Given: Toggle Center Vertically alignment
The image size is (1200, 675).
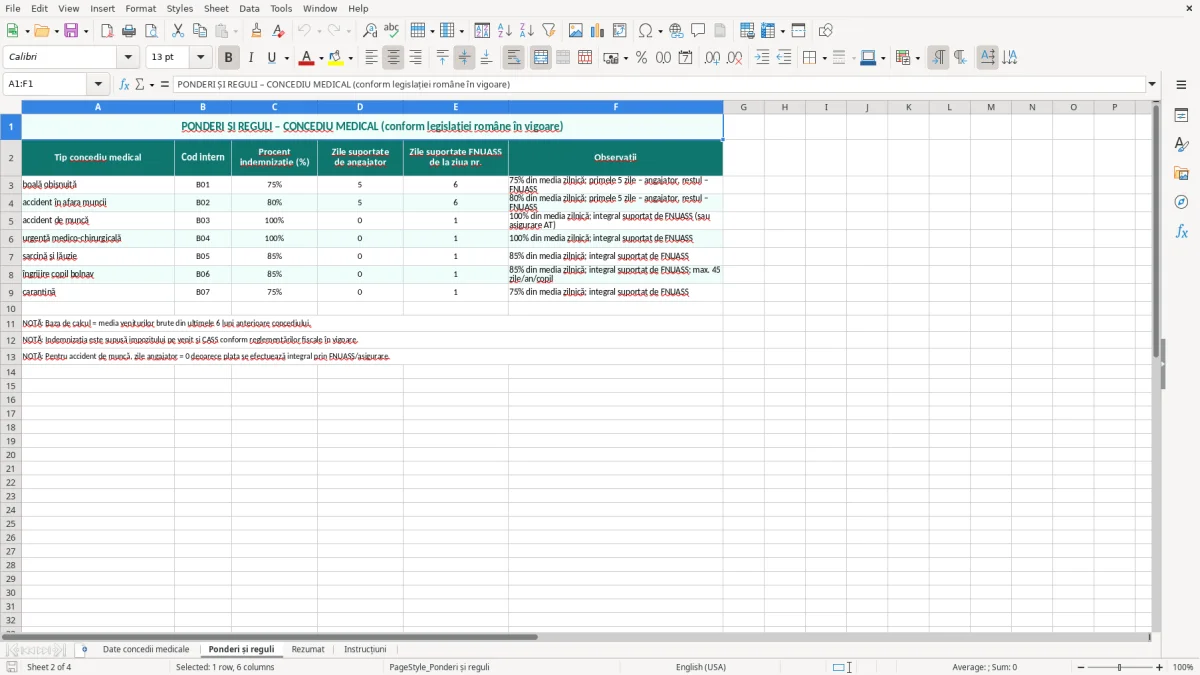Looking at the screenshot, I should (x=465, y=57).
